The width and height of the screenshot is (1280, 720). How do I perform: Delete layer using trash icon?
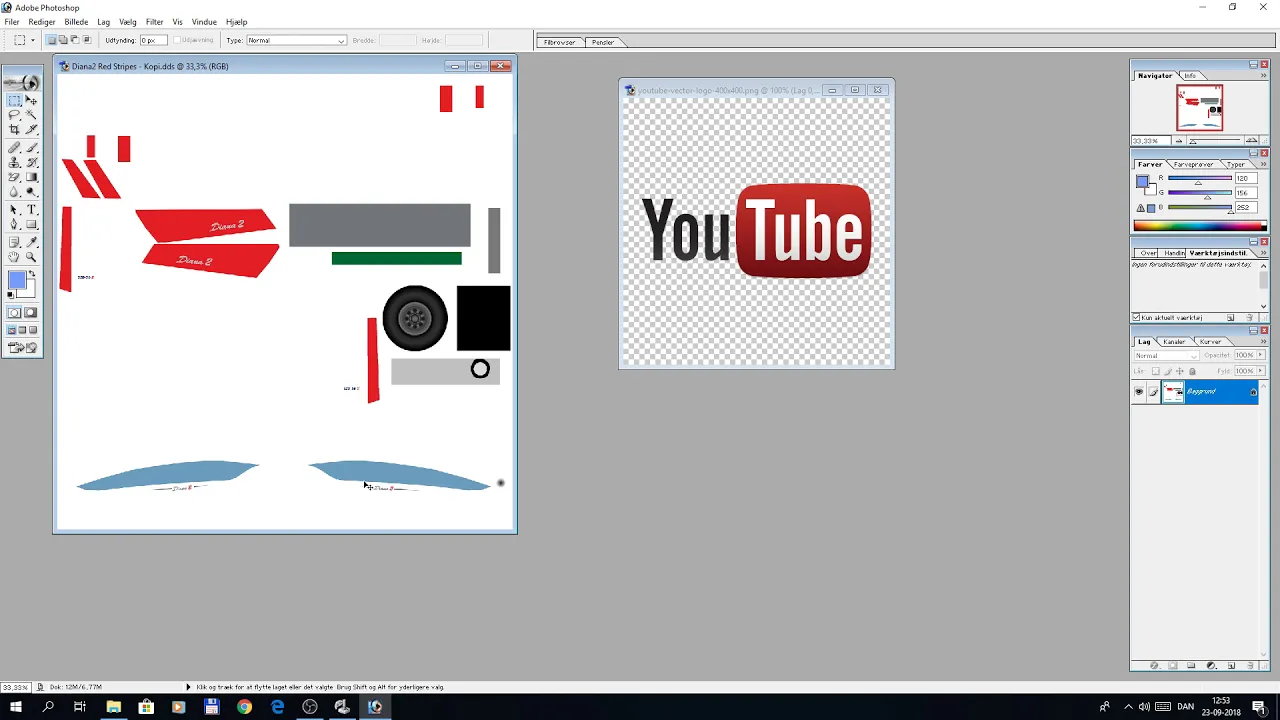pyautogui.click(x=1250, y=665)
